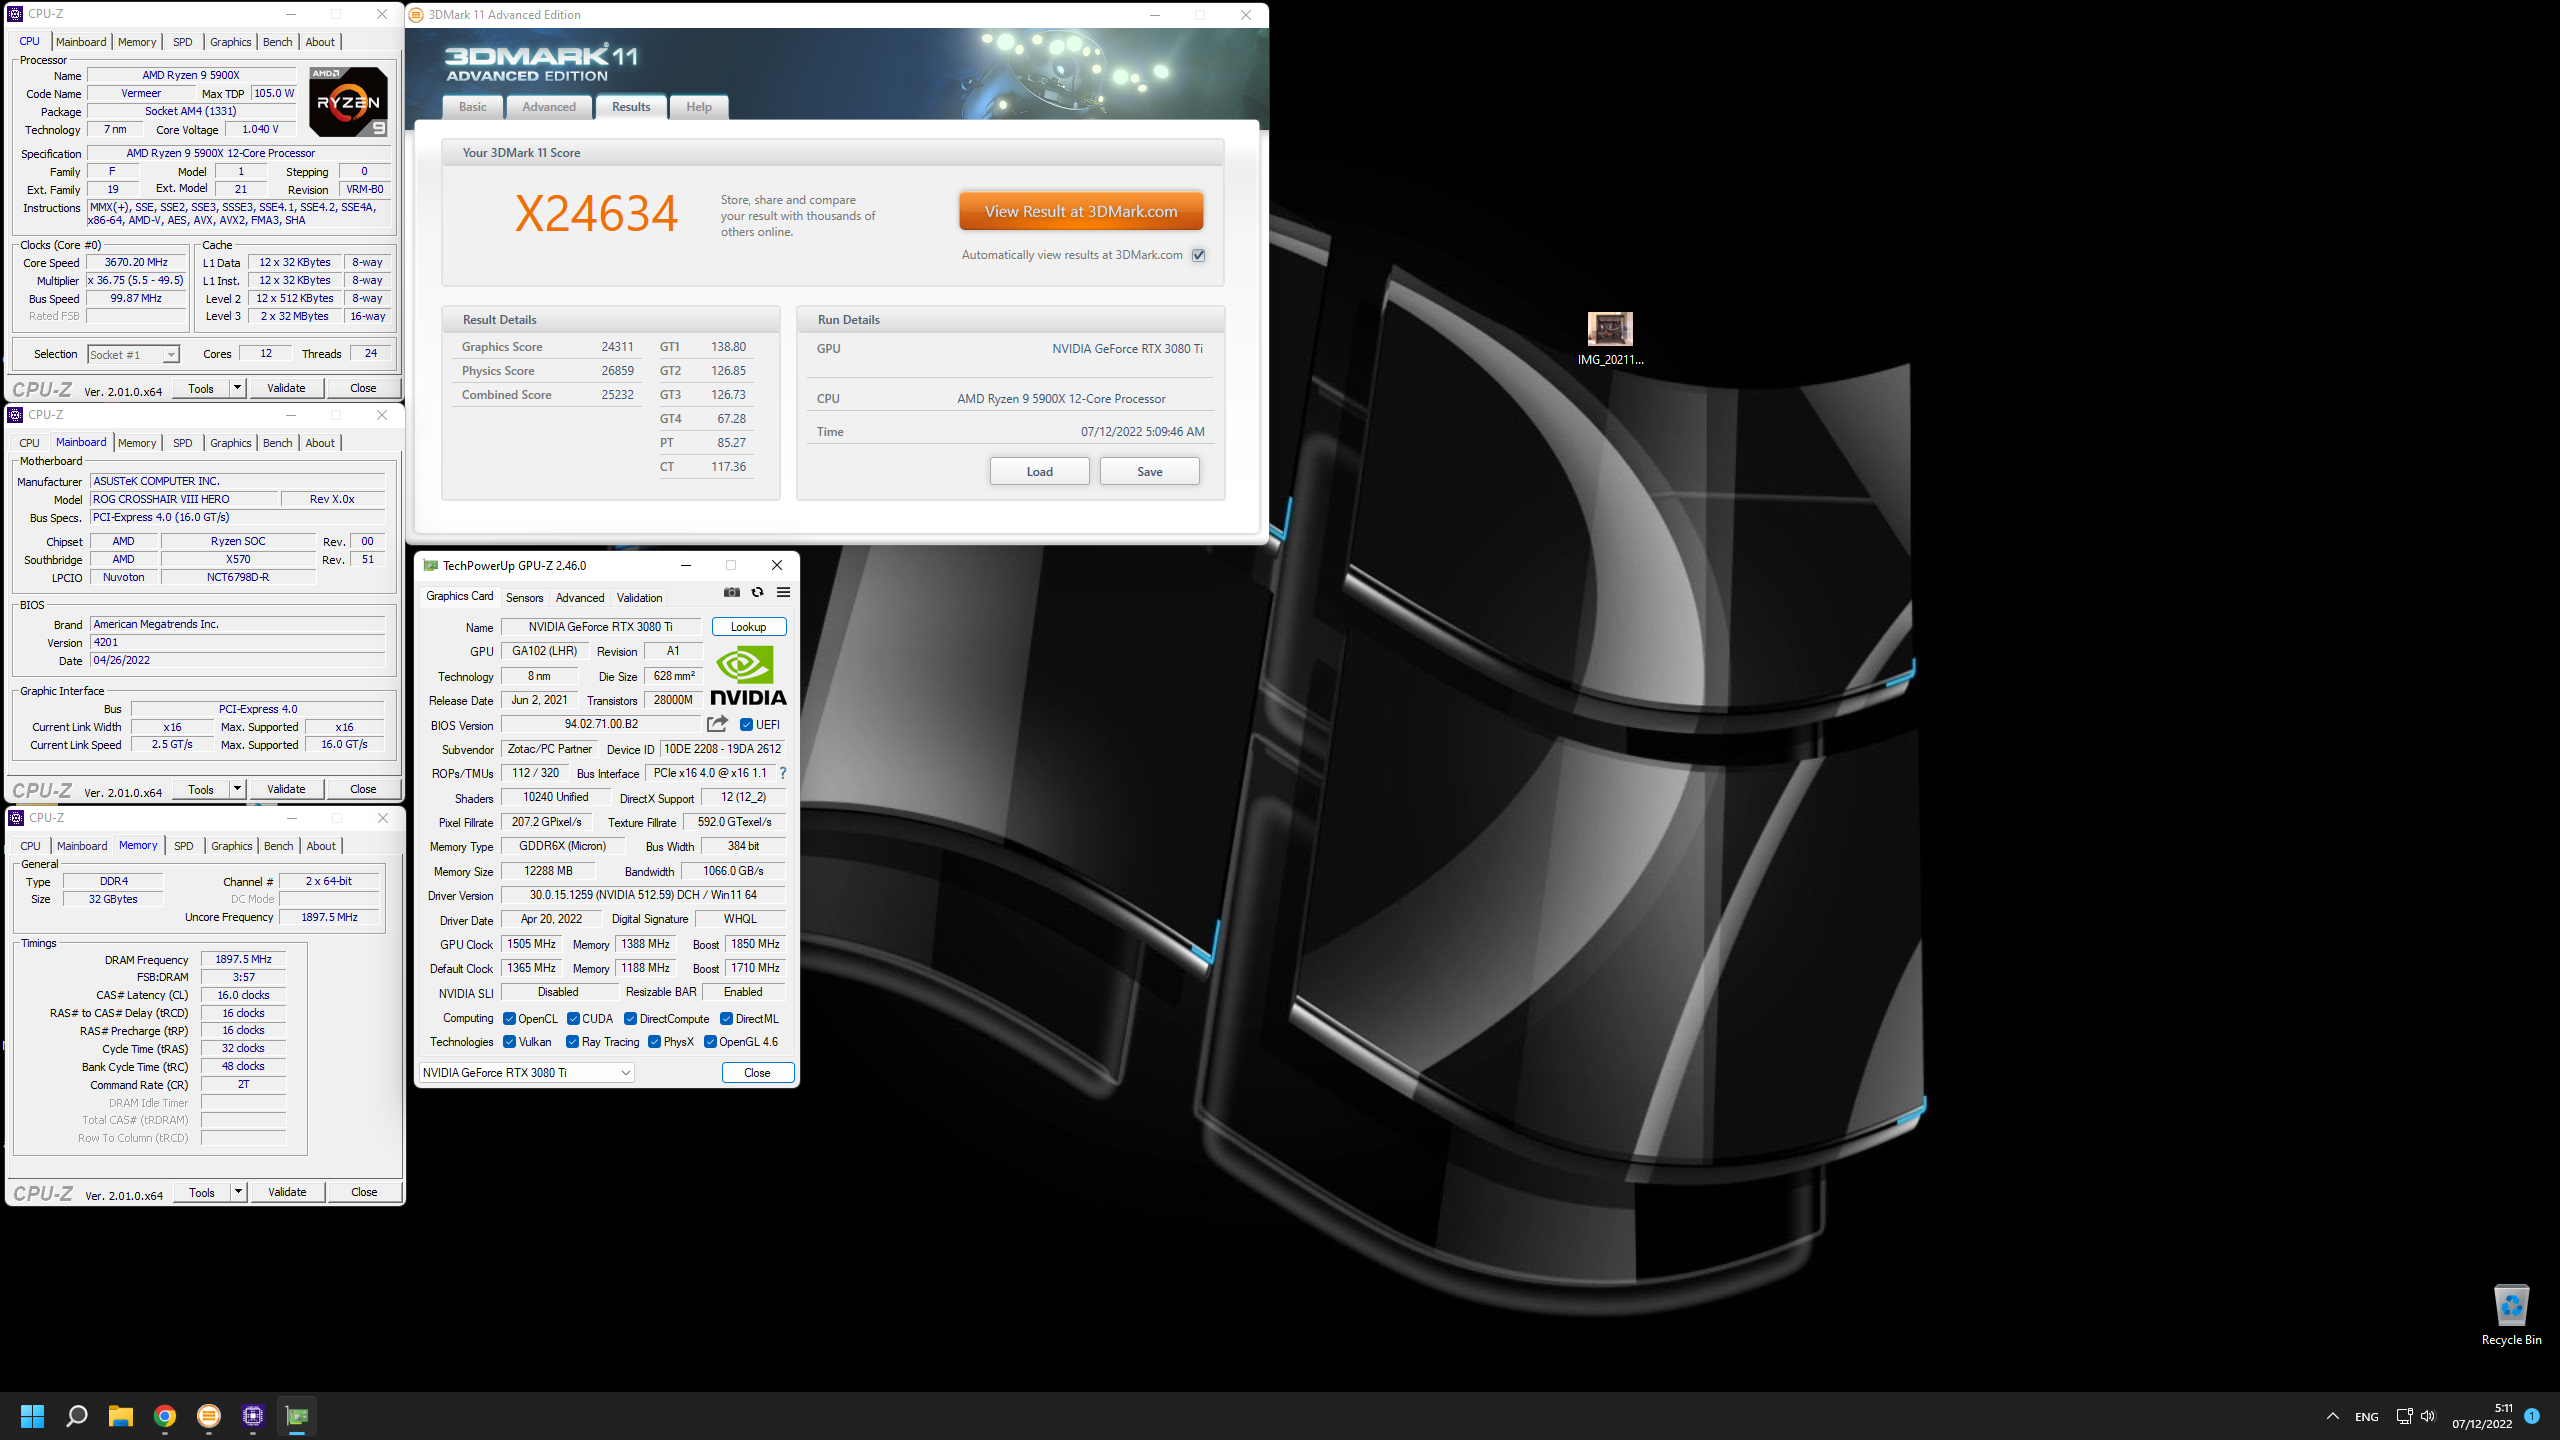Click View Result at 3DMark.com button

1080,212
